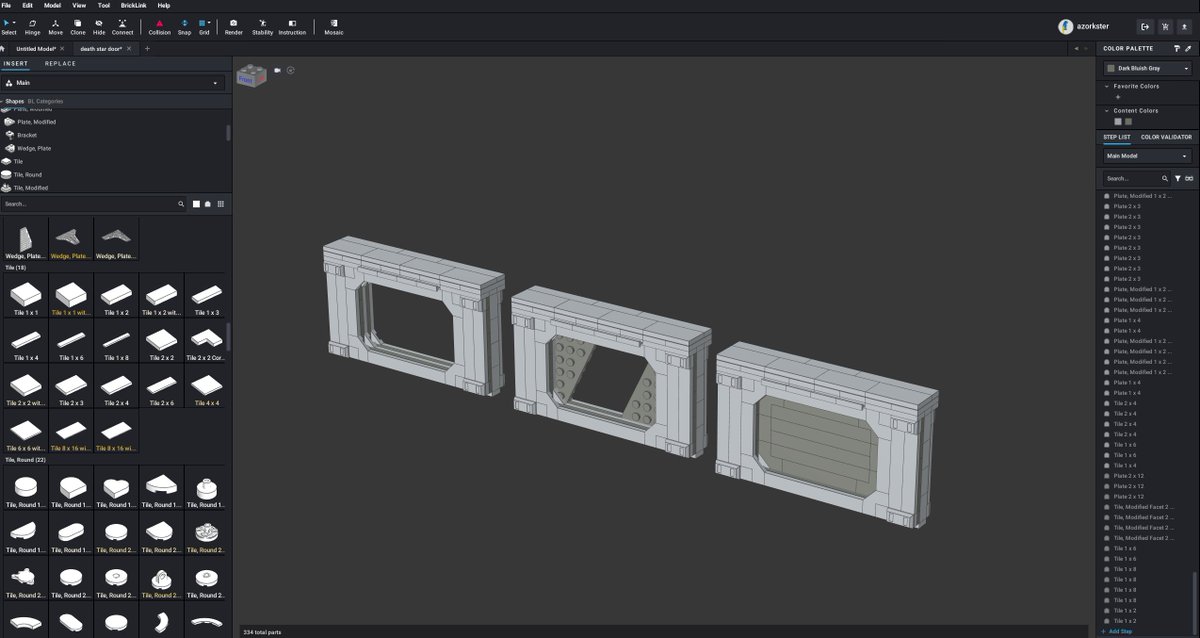Switch parts to grid view
1200x638 pixels.
click(x=221, y=204)
